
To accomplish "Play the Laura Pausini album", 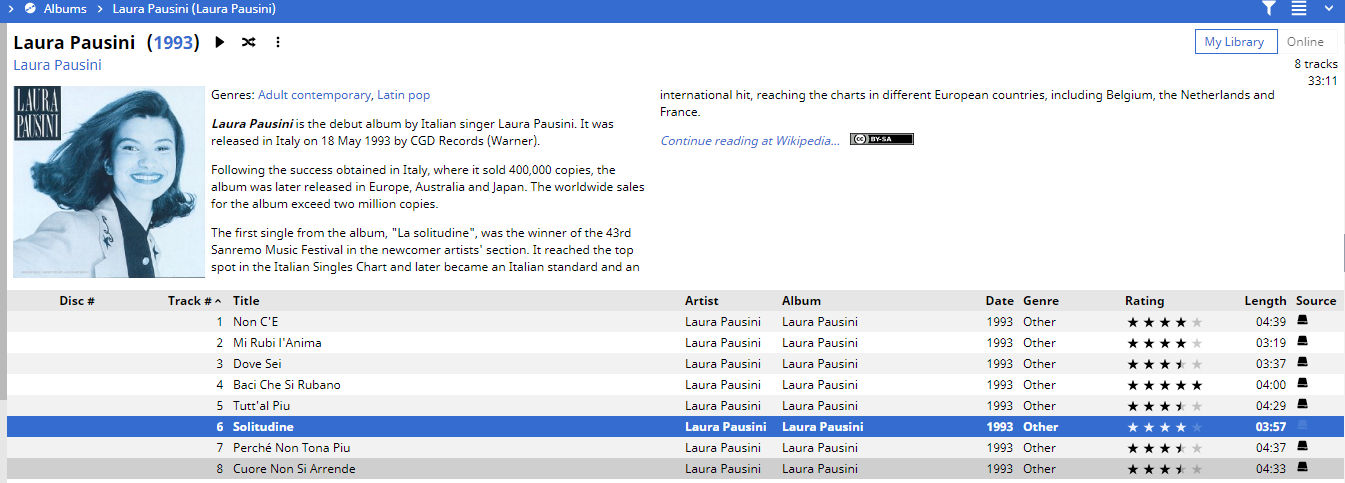I will point(220,42).
